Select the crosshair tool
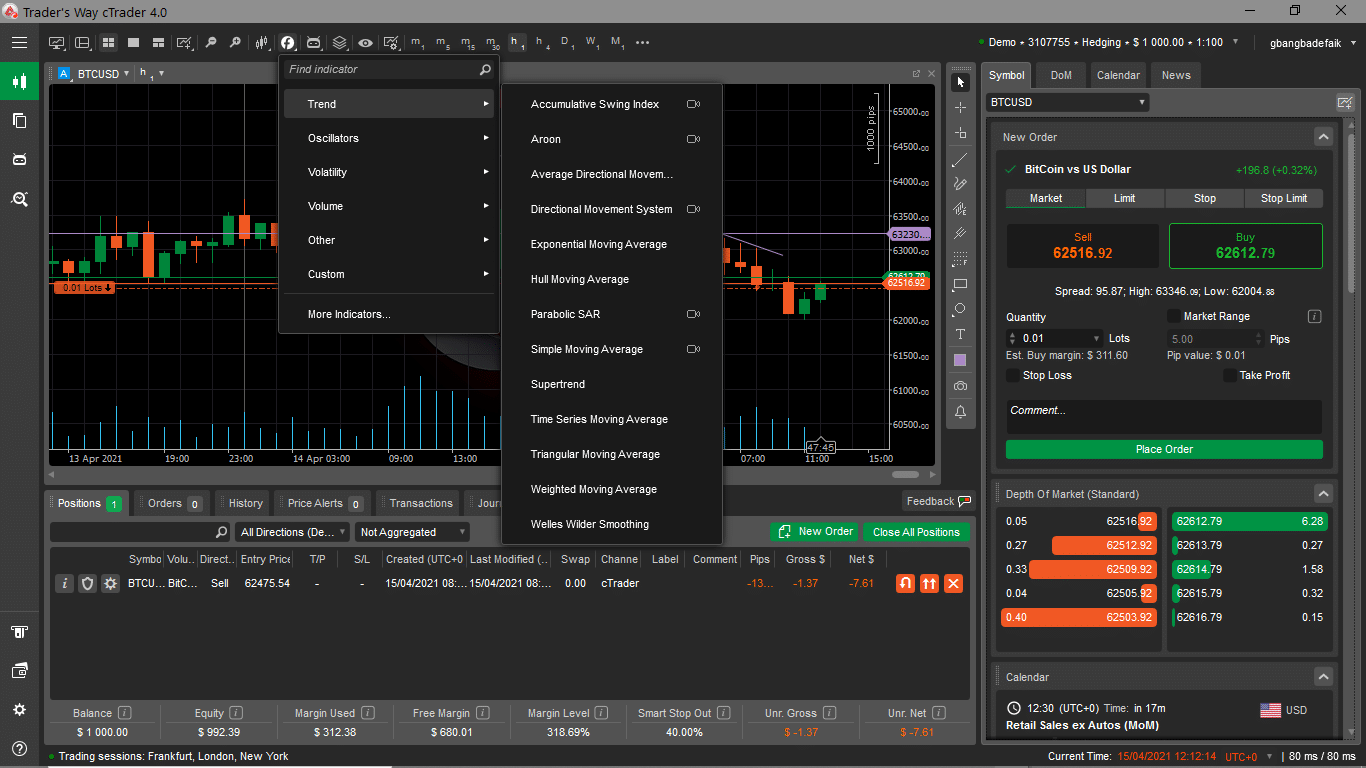Viewport: 1366px width, 768px height. (960, 107)
